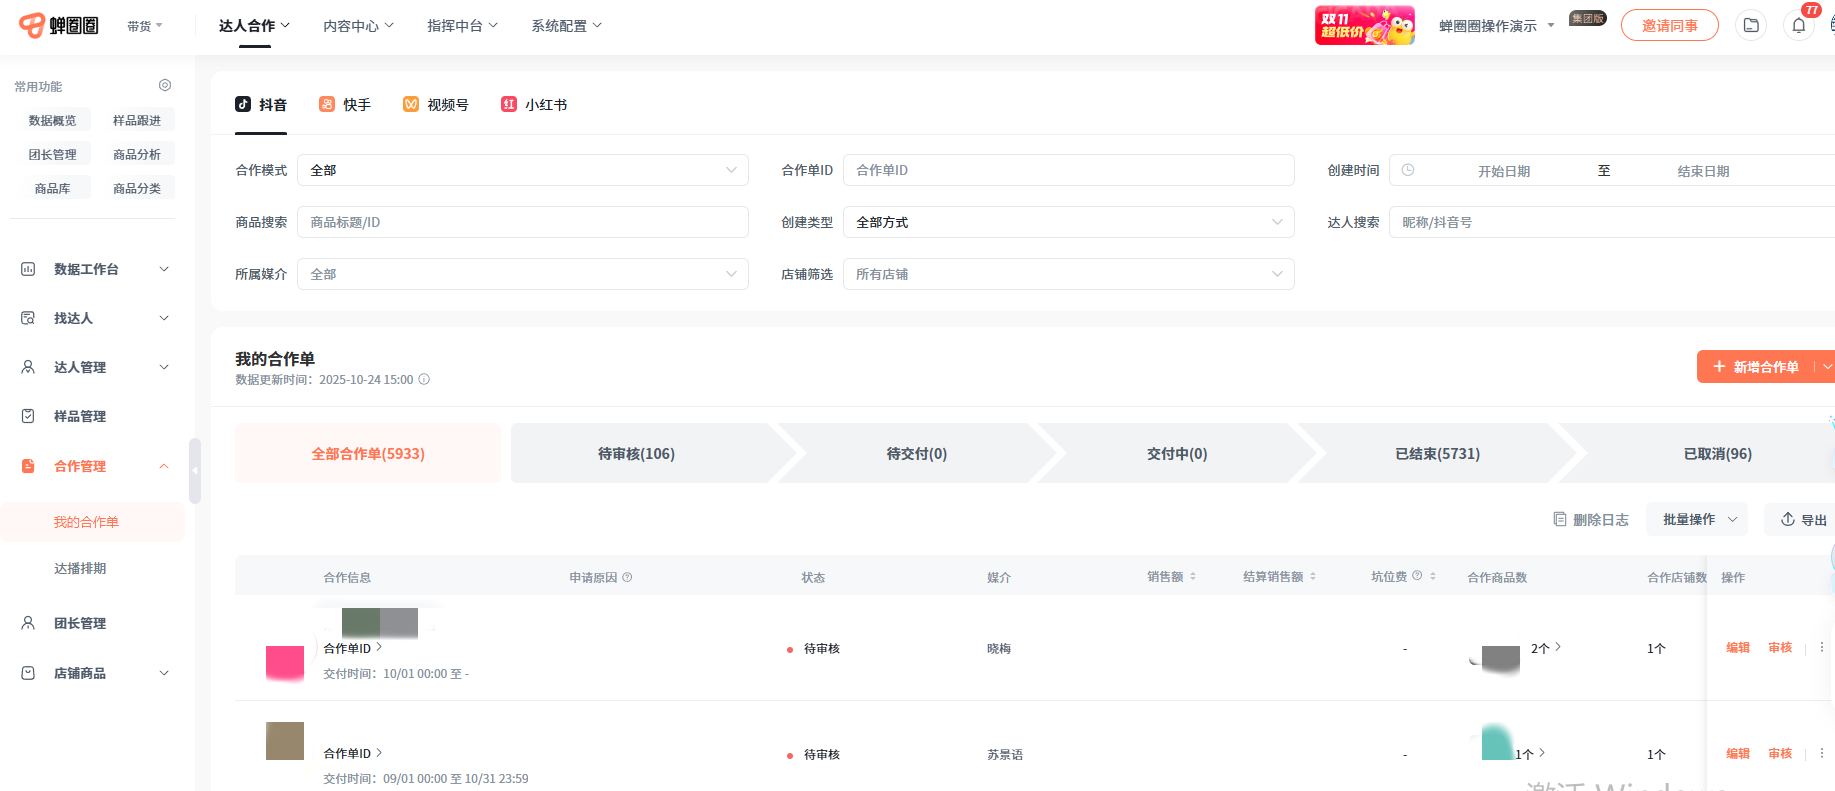The width and height of the screenshot is (1835, 791).
Task: Click help icon beside 申请原因 column
Action: 627,578
